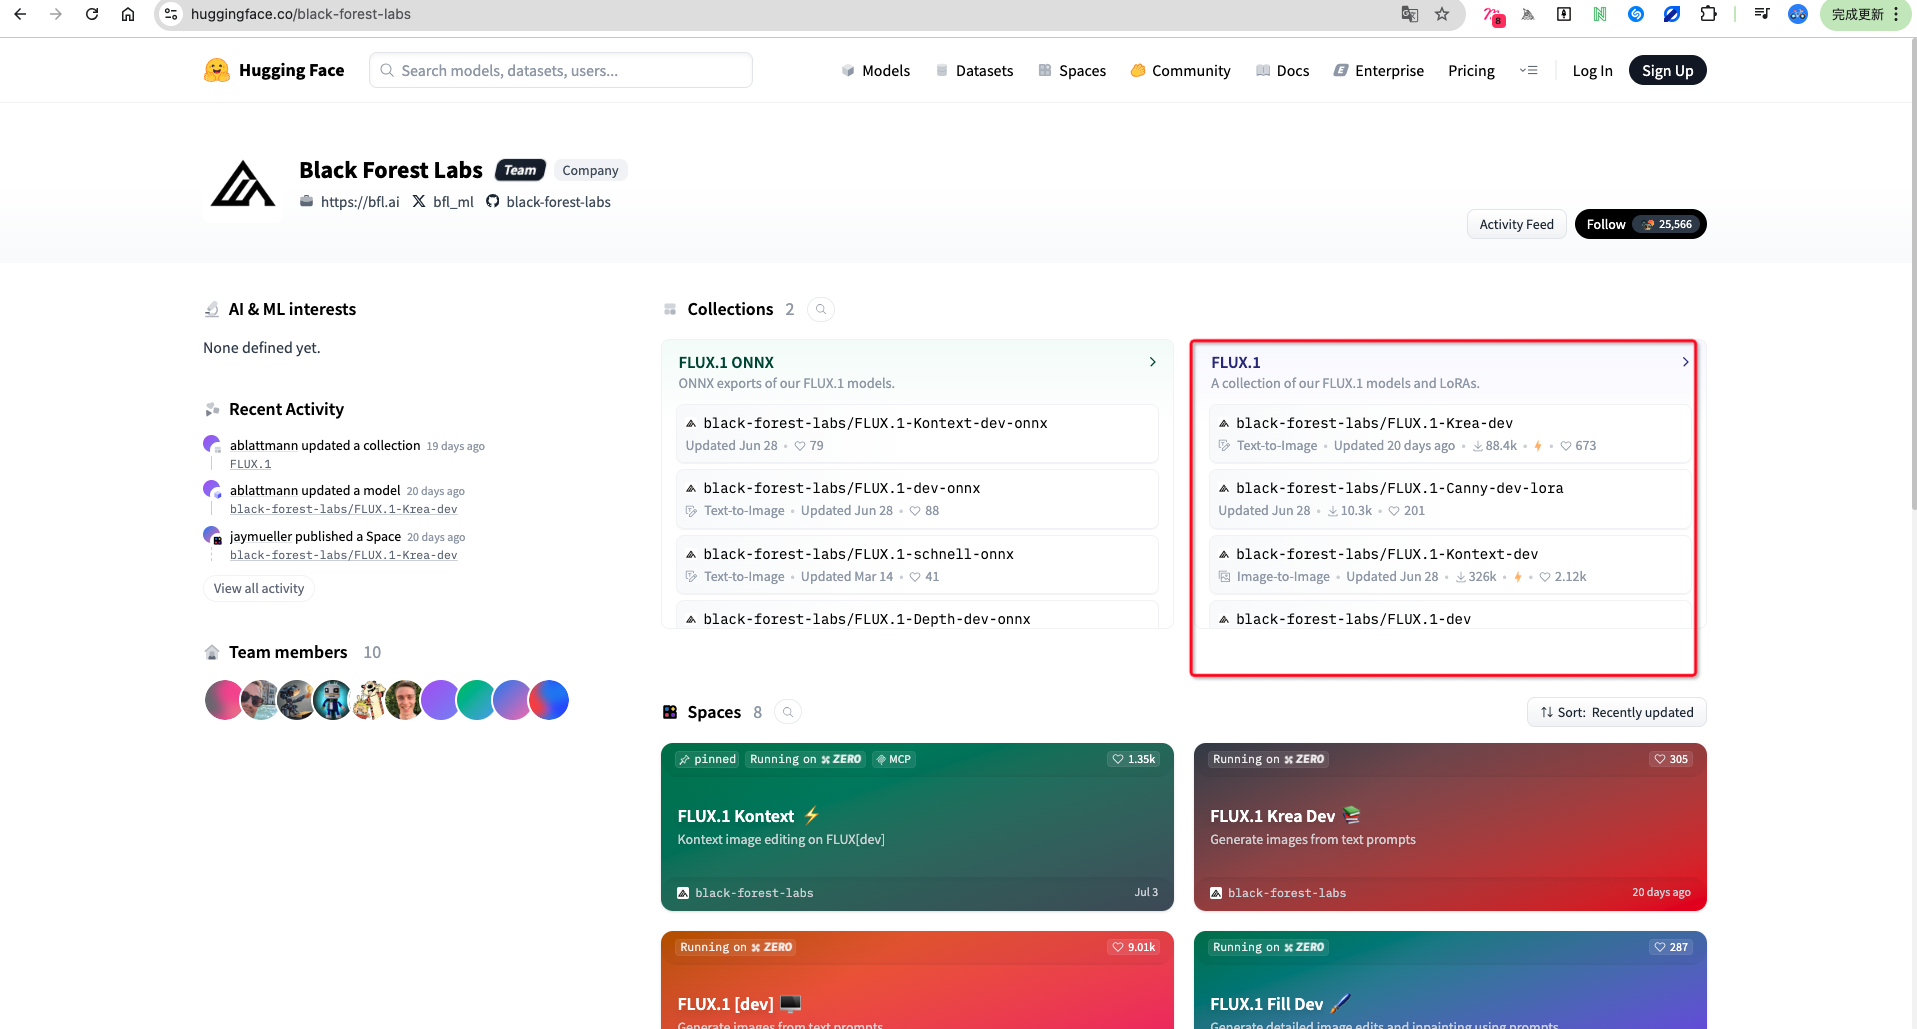This screenshot has width=1917, height=1029.
Task: Open the Datasets menu item
Action: coord(974,70)
